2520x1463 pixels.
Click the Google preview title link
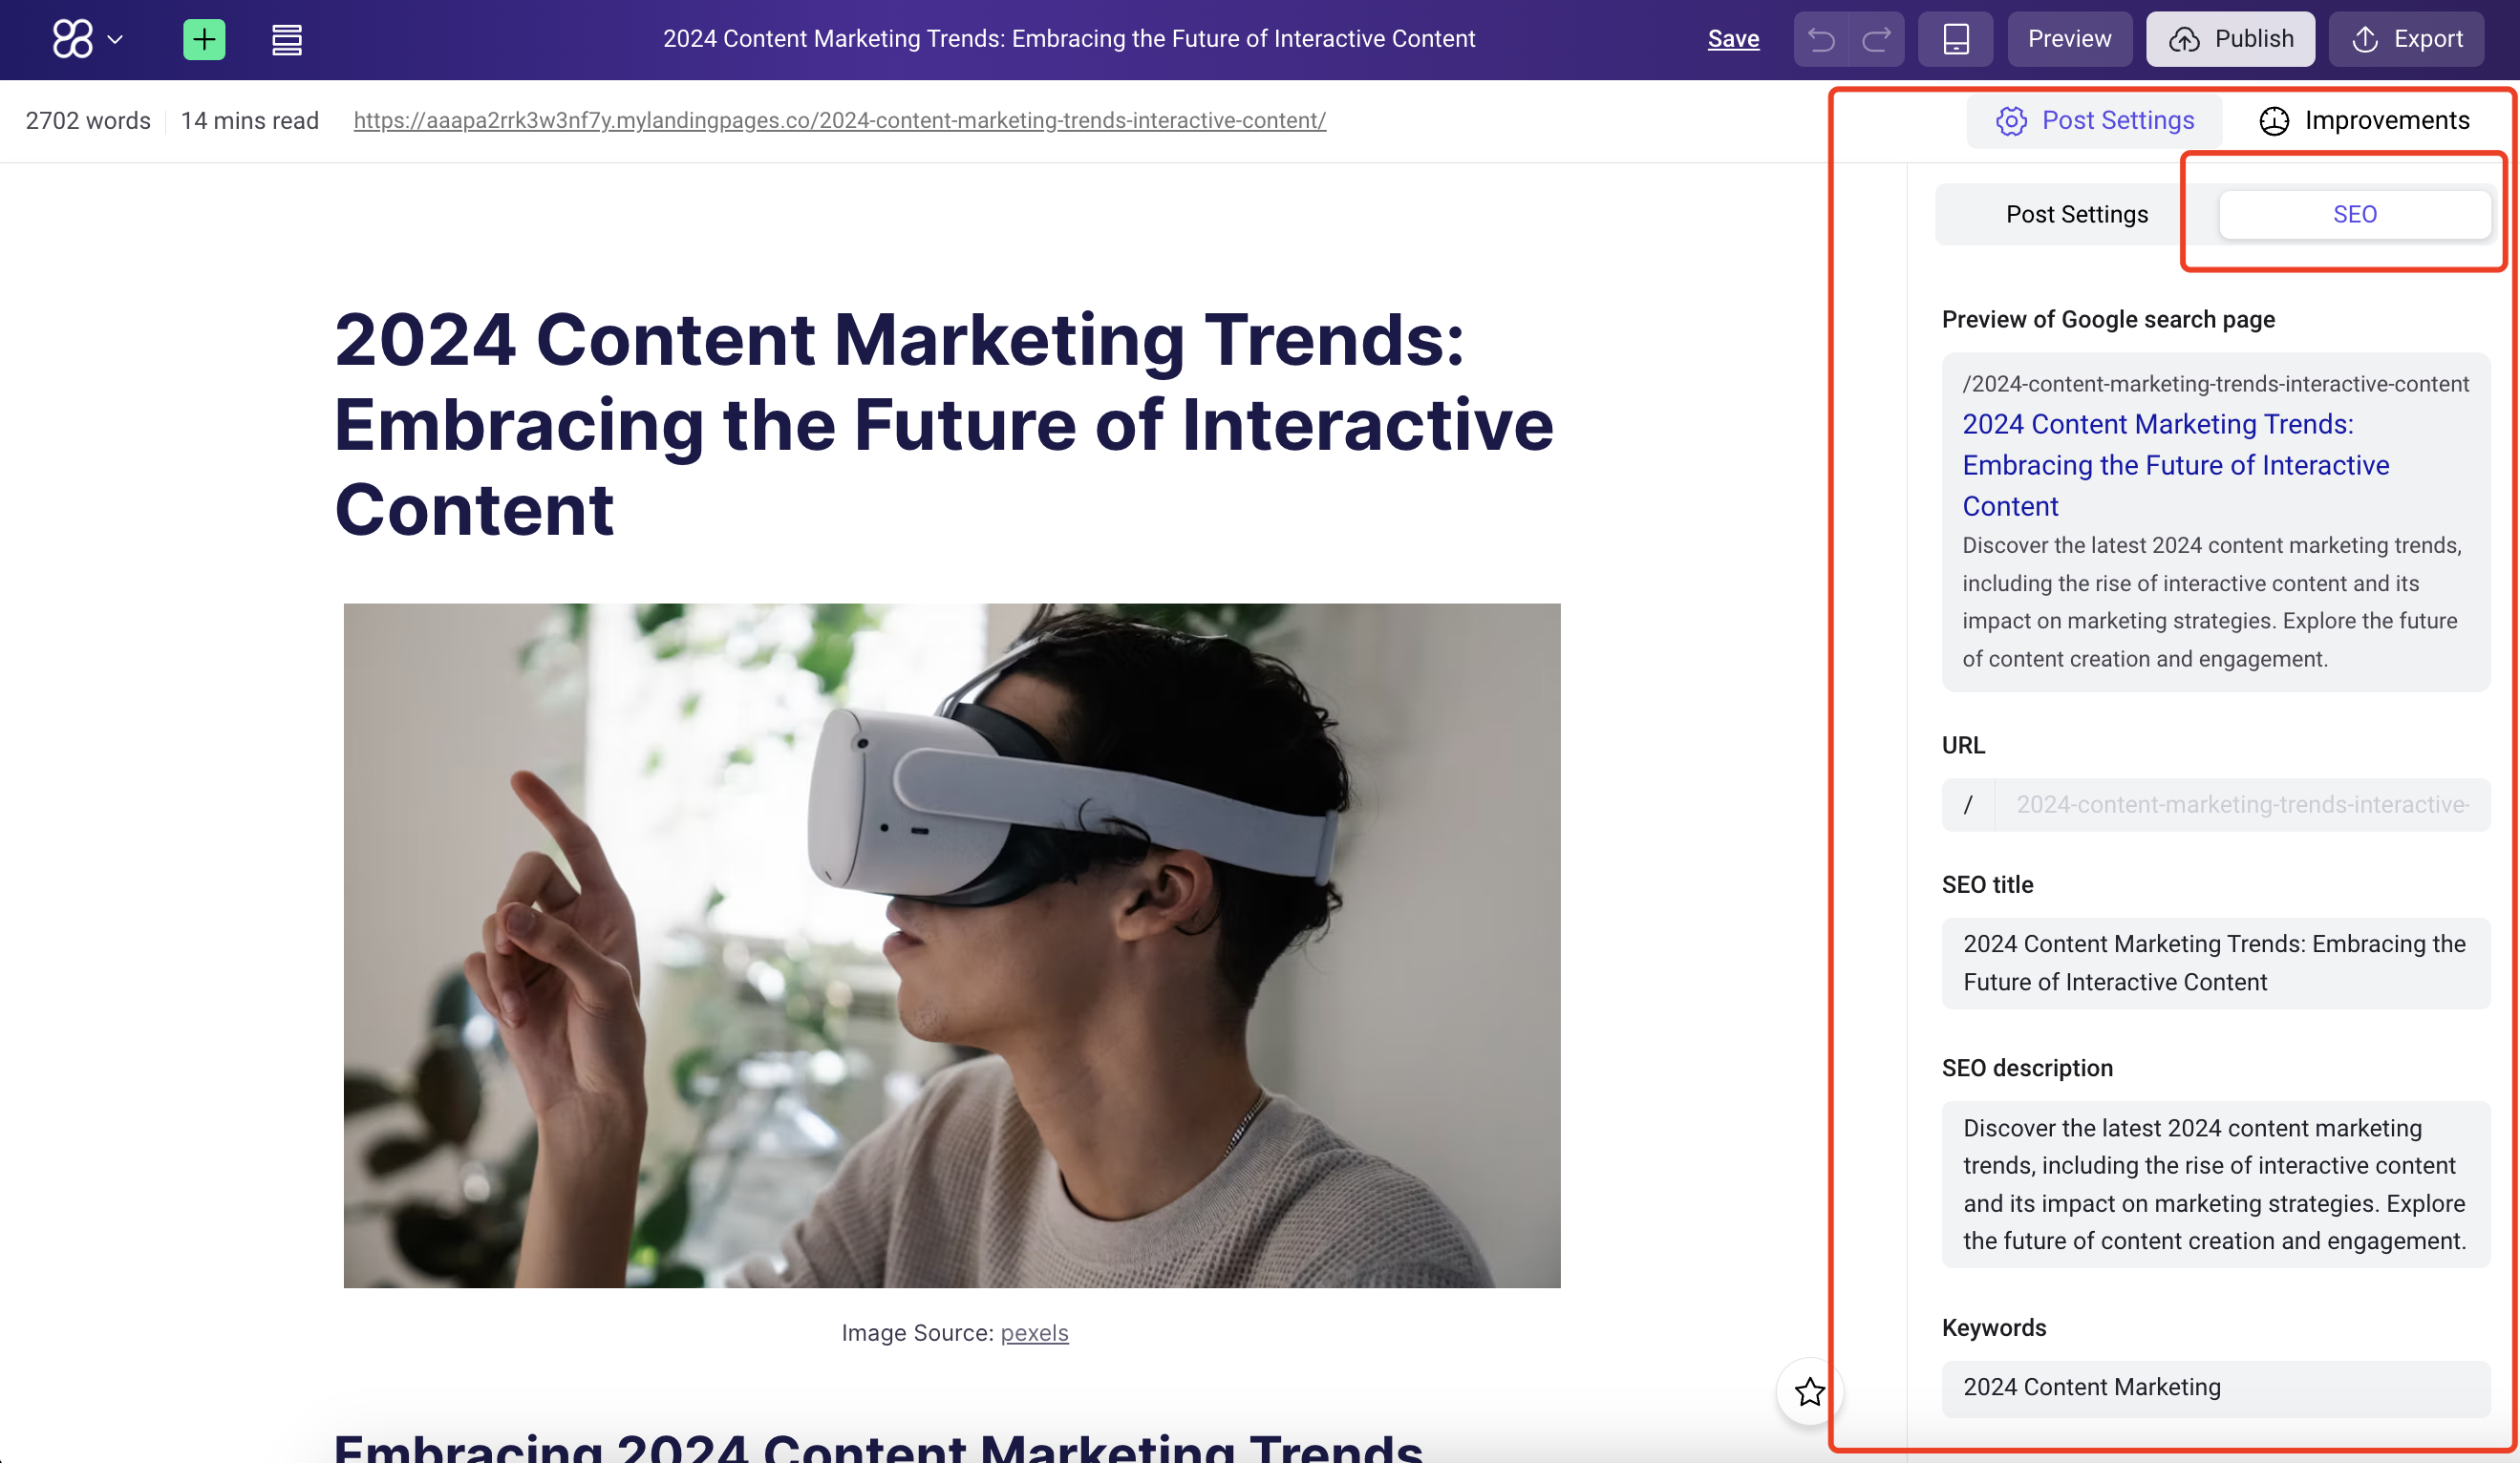[2175, 465]
